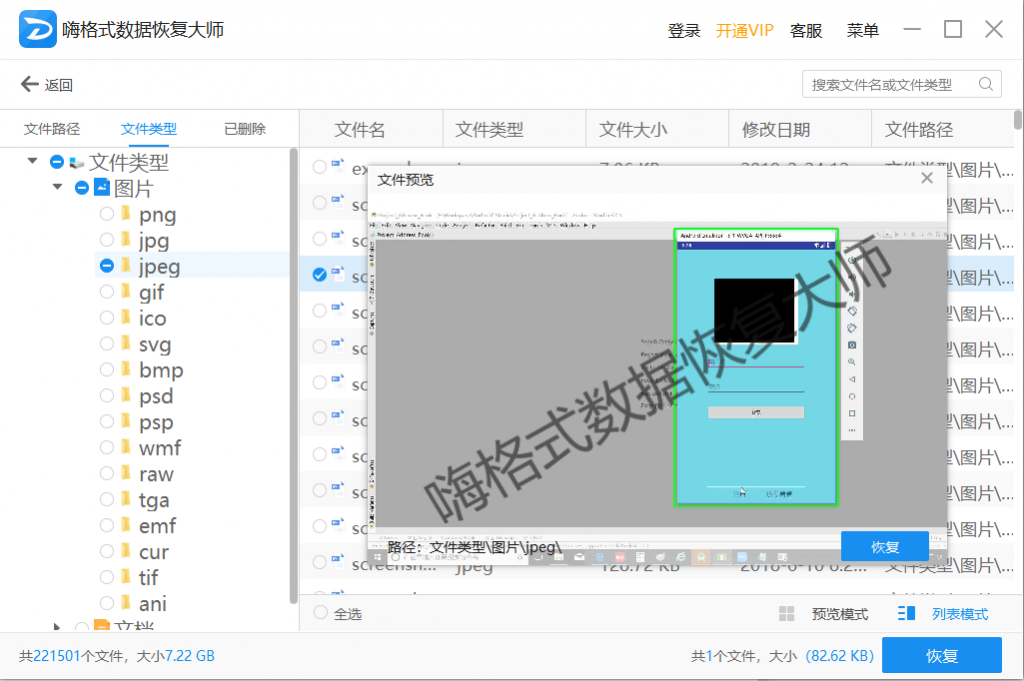Click the raw folder icon

click(126, 473)
